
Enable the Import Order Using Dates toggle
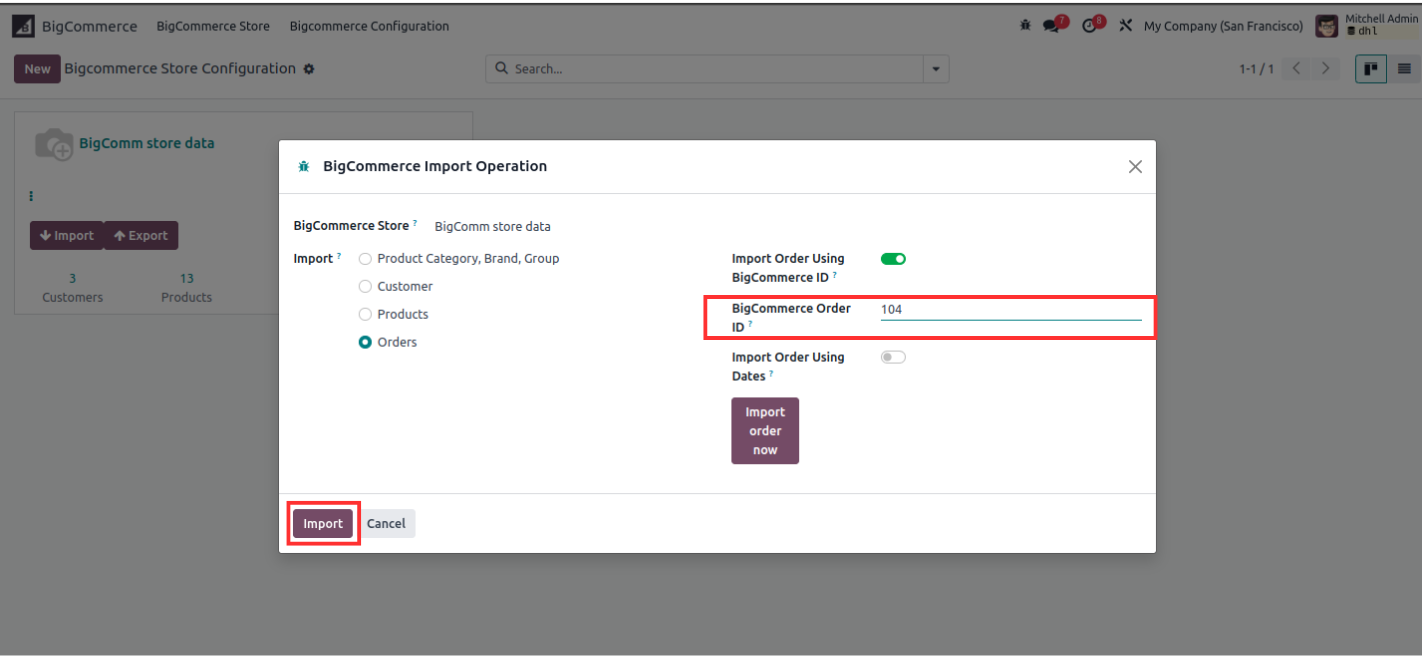click(x=893, y=358)
